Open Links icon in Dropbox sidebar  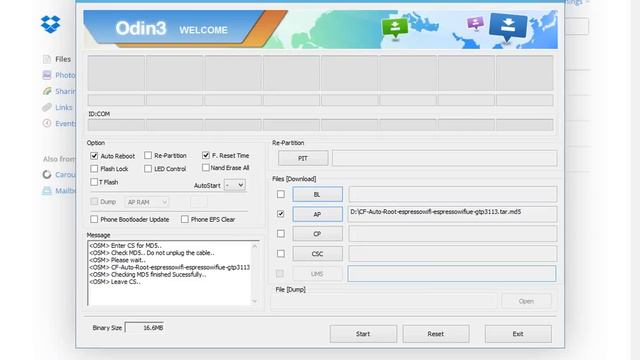tap(47, 107)
